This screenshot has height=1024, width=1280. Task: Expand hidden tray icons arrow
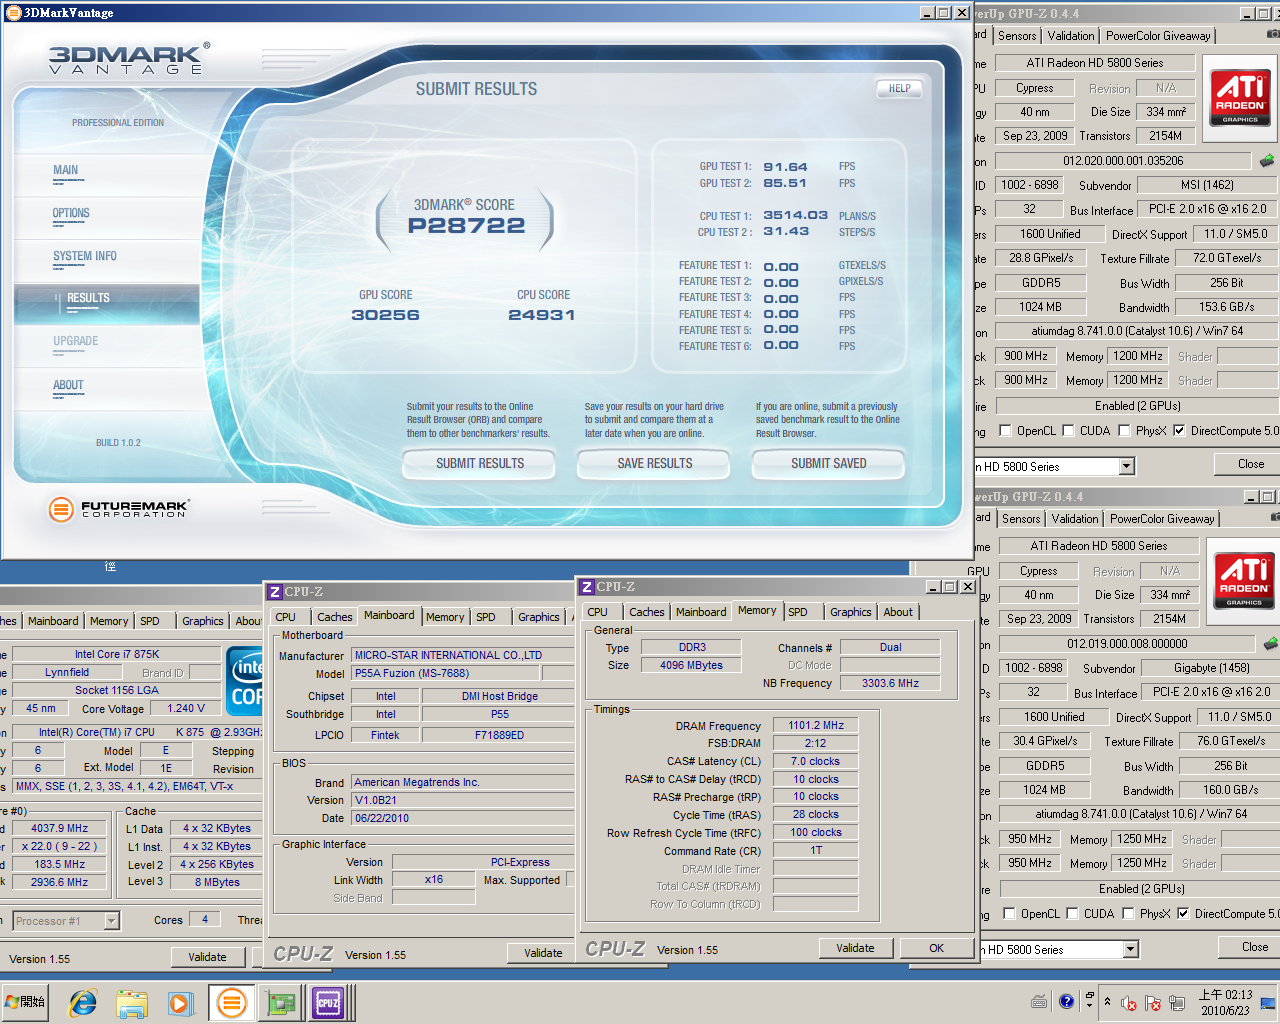pos(1106,1003)
